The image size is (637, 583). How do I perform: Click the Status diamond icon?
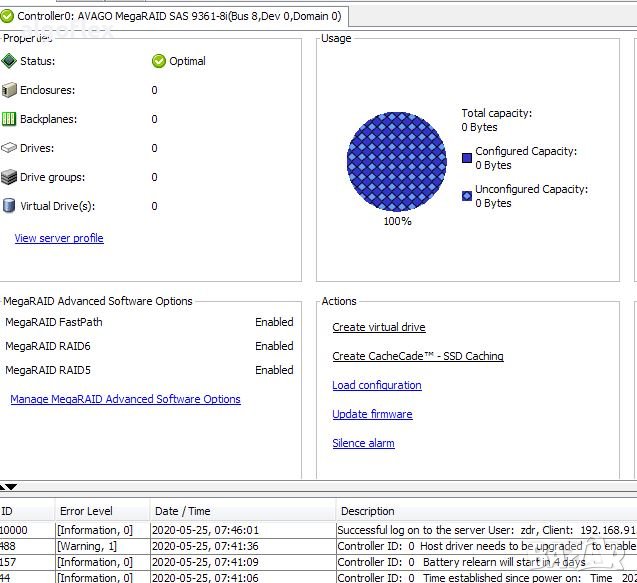tap(9, 61)
